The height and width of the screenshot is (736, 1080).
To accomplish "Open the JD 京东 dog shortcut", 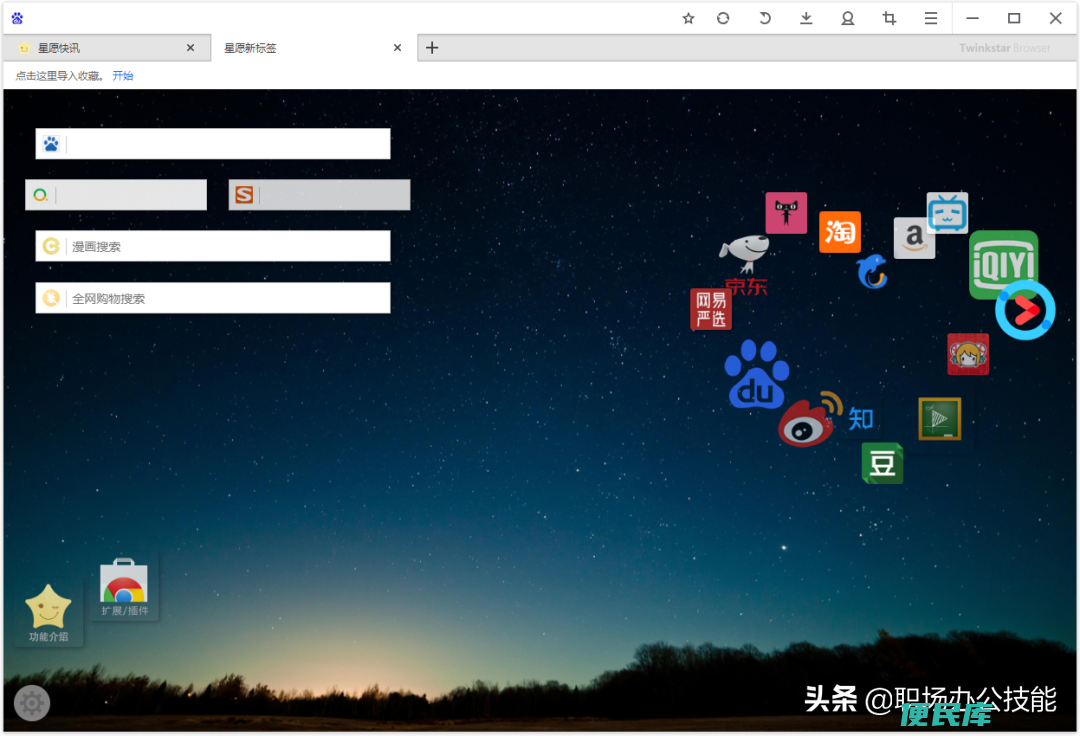I will click(745, 266).
